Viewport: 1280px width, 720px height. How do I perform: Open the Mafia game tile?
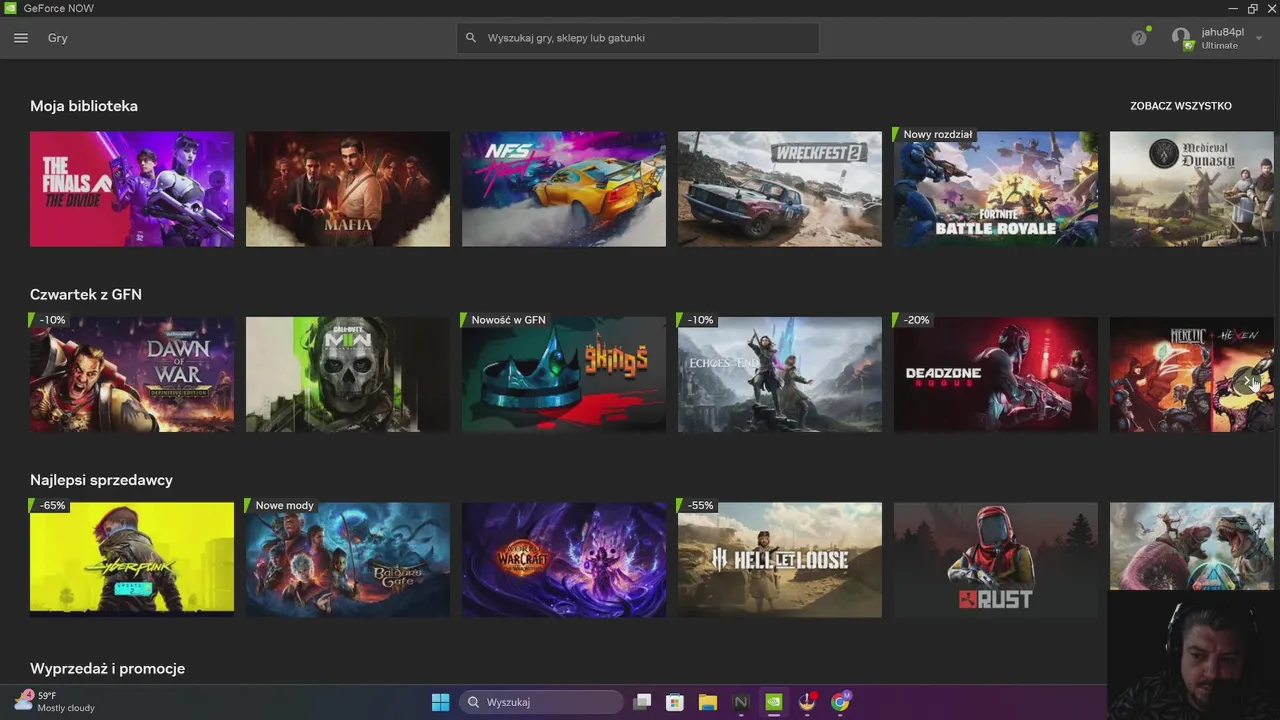(348, 189)
